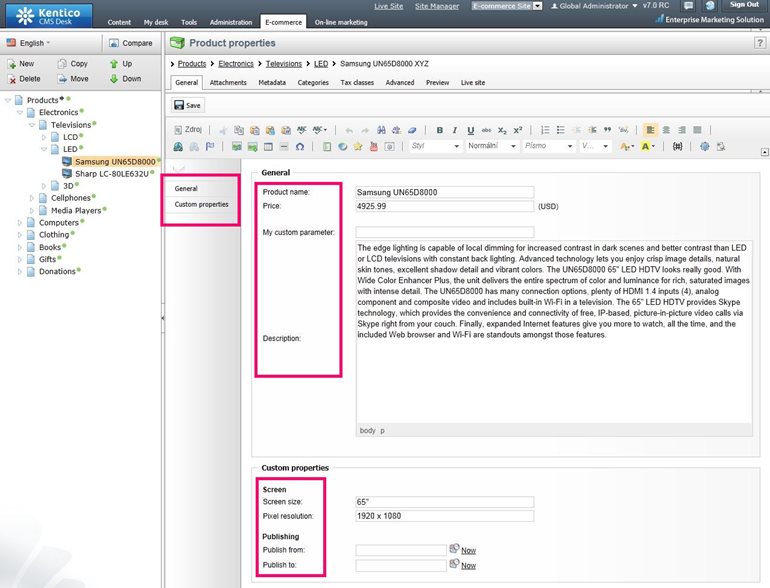Open the Site Manager link

[x=437, y=6]
